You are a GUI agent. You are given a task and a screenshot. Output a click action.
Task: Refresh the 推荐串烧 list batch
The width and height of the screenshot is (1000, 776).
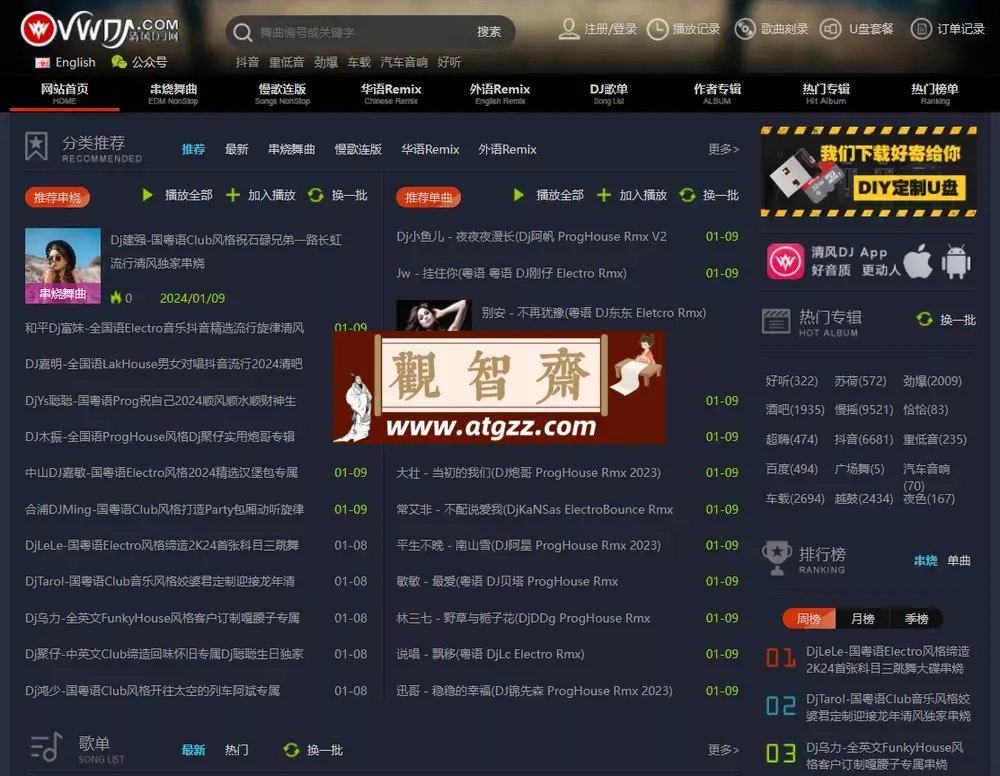point(316,195)
